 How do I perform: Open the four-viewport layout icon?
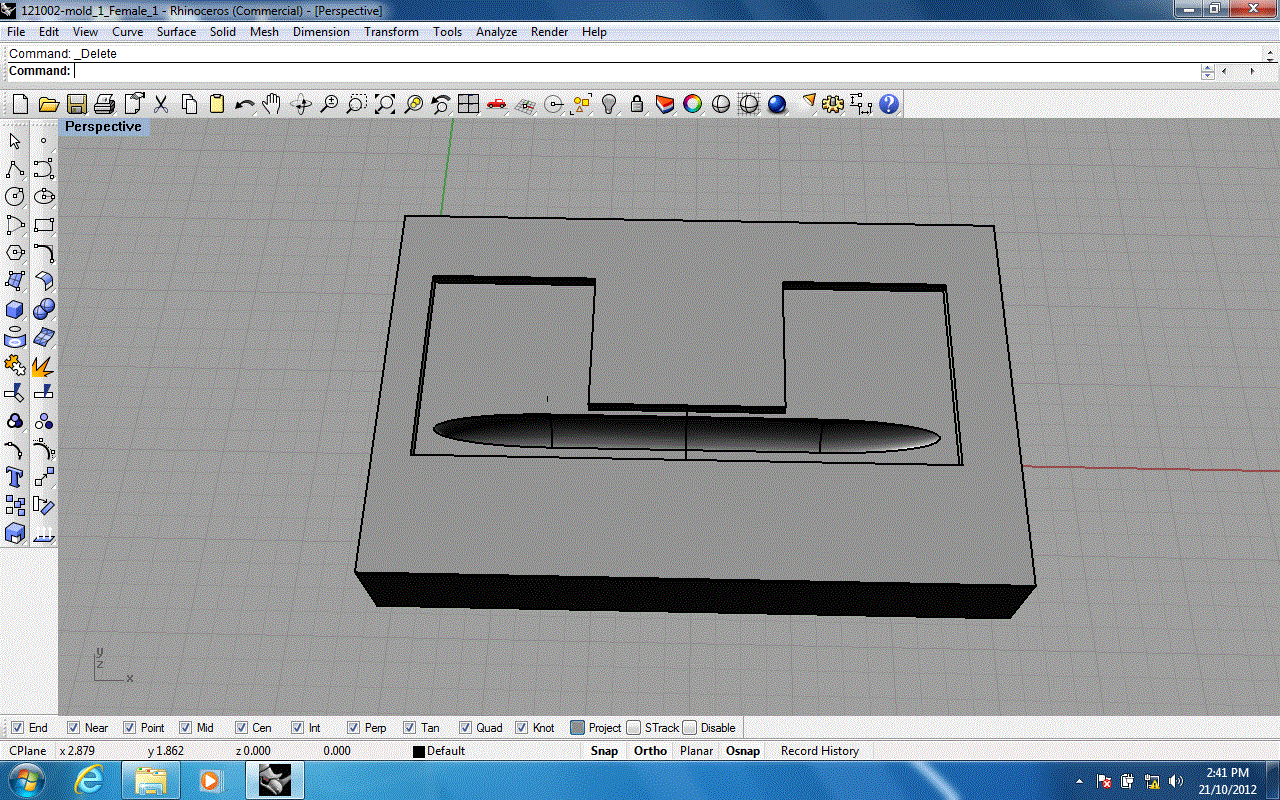coord(468,104)
